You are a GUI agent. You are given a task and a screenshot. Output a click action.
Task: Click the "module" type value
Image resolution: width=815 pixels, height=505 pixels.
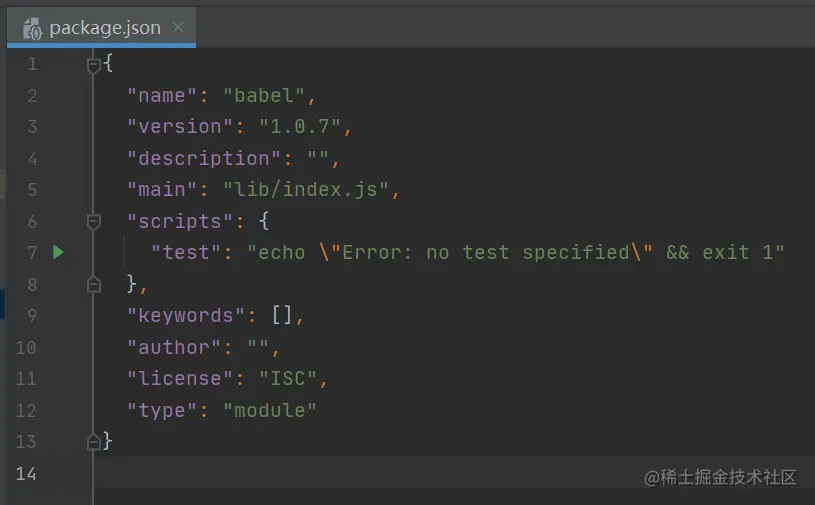point(270,410)
